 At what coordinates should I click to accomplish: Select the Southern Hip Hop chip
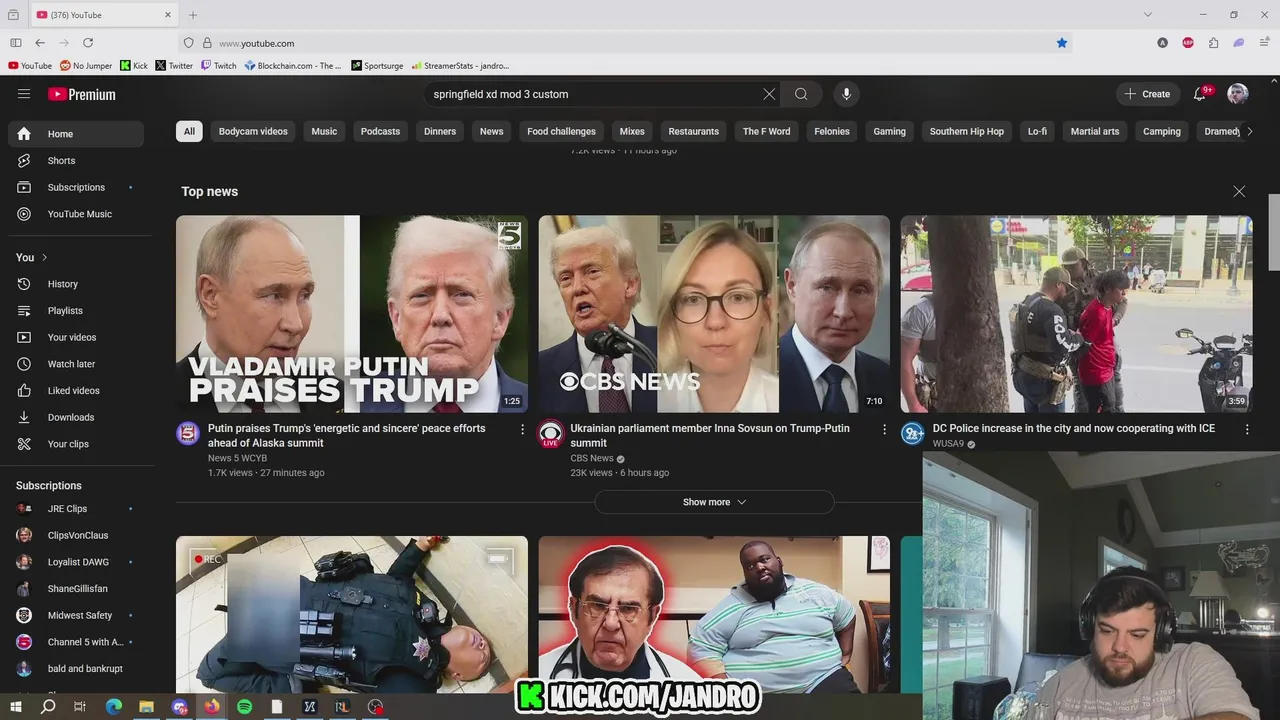tap(967, 131)
